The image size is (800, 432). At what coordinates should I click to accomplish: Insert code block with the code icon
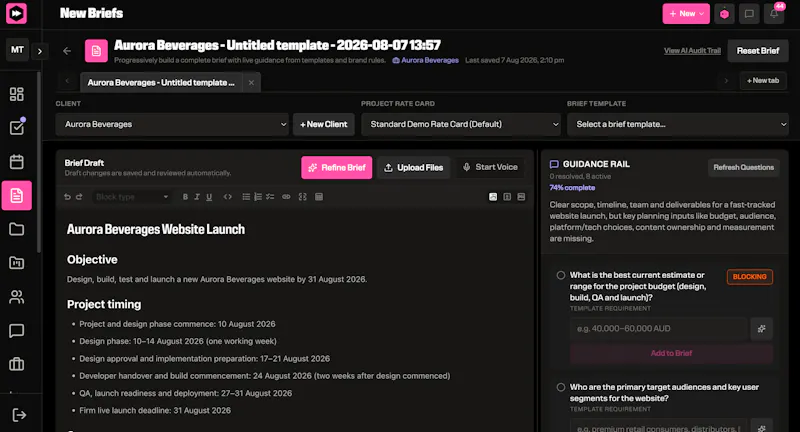point(228,197)
